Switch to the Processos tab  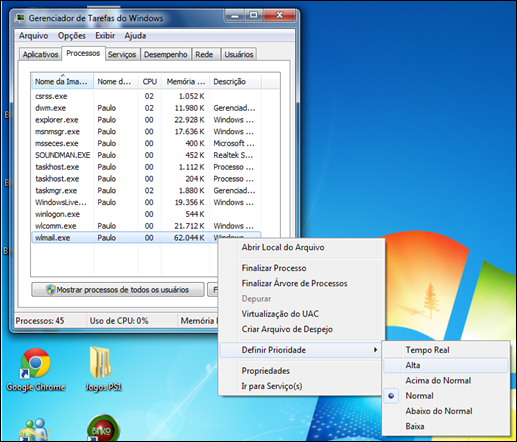[83, 53]
